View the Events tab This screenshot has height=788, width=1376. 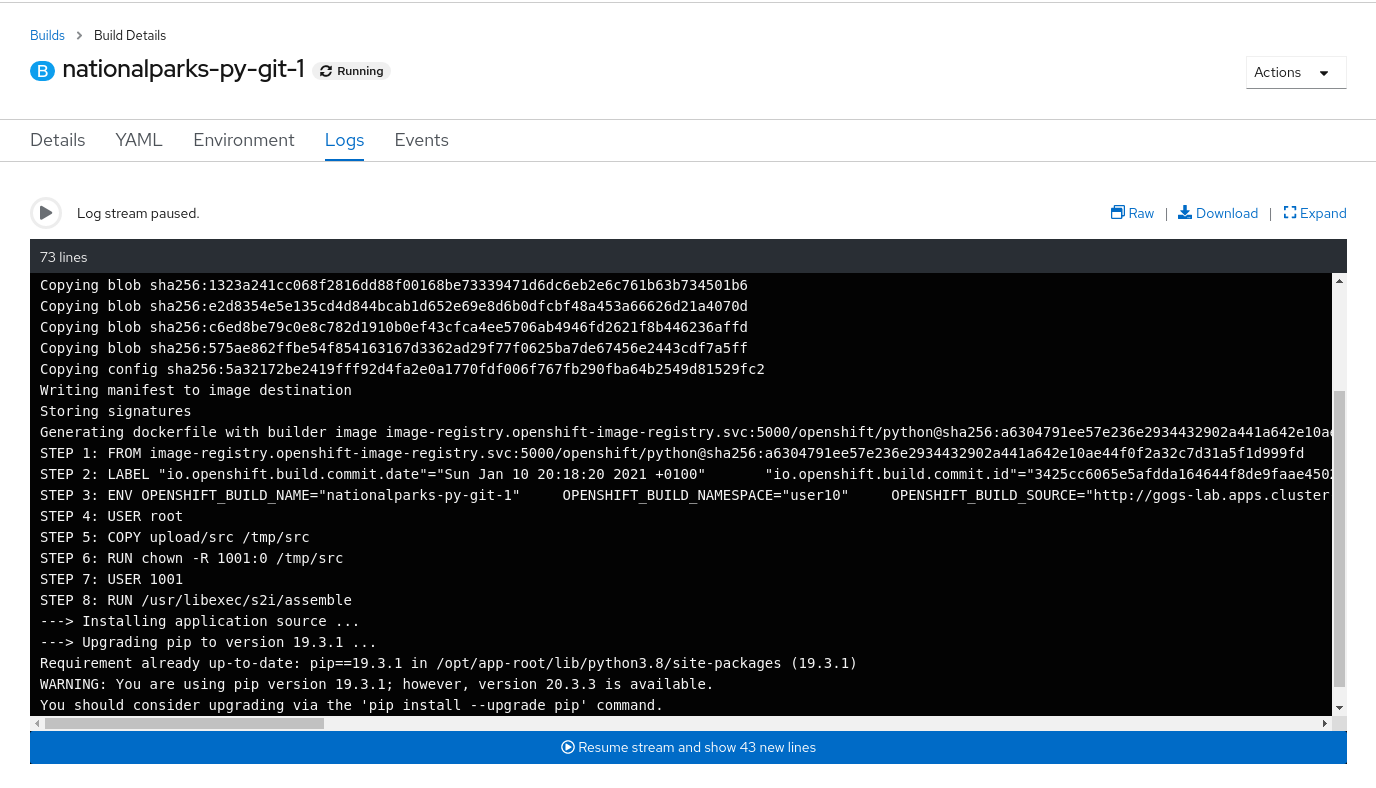421,140
